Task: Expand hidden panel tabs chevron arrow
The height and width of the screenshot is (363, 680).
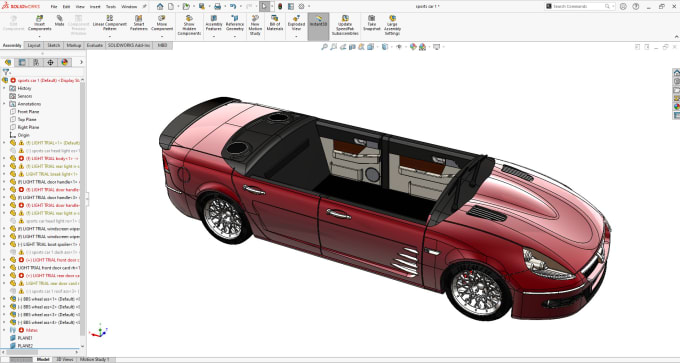Action: tap(81, 62)
